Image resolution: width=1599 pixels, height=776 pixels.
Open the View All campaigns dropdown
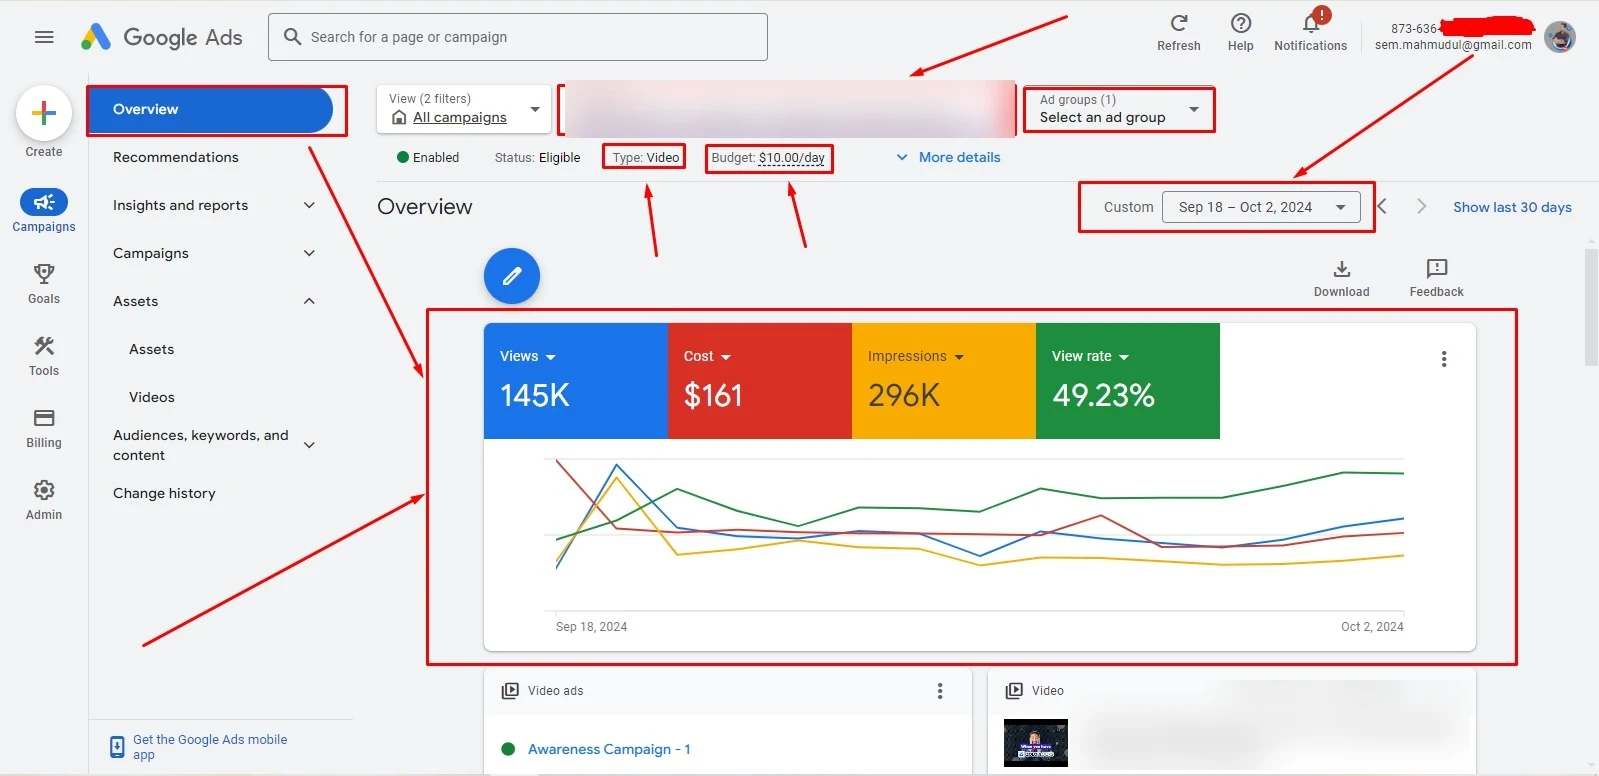tap(464, 109)
